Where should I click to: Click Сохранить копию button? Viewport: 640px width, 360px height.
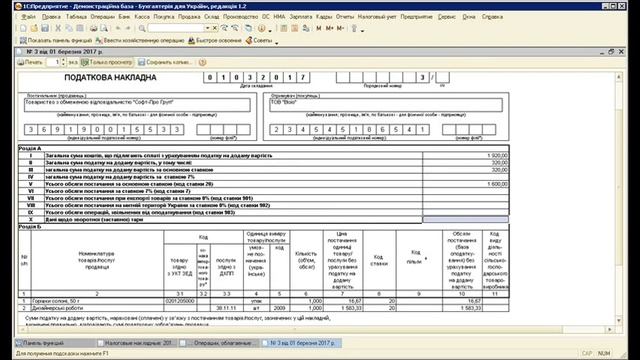coord(165,62)
